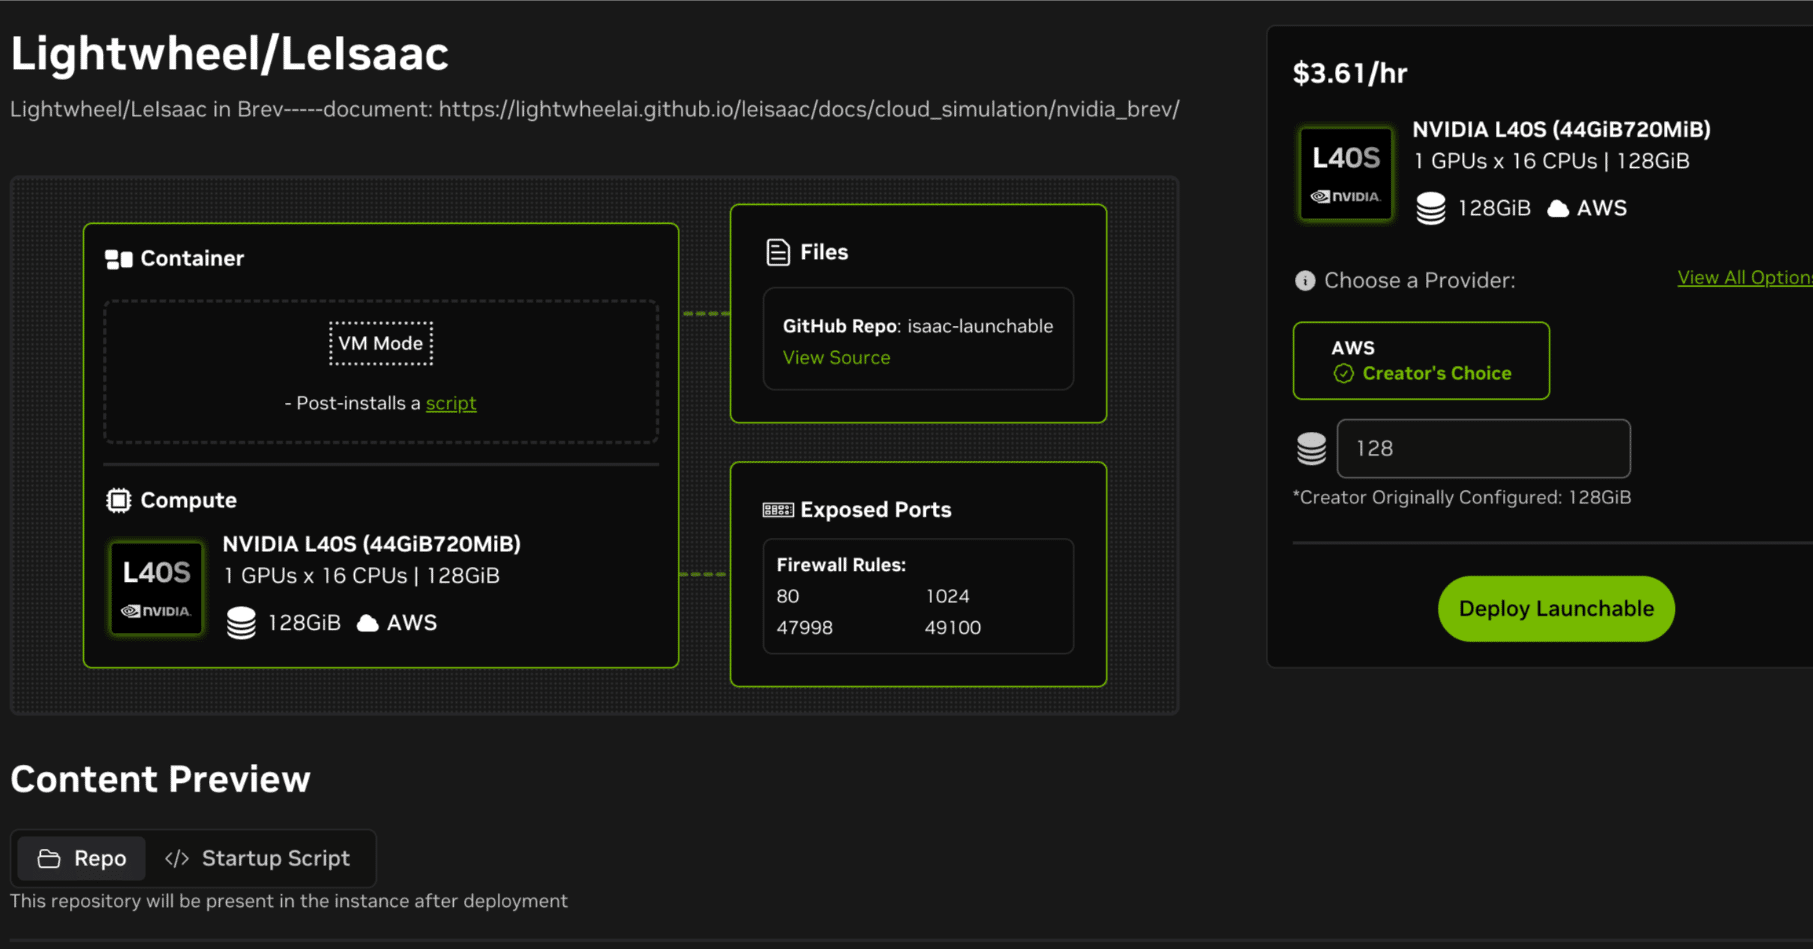Click the storage disk icon beside the 128 field

[1311, 449]
